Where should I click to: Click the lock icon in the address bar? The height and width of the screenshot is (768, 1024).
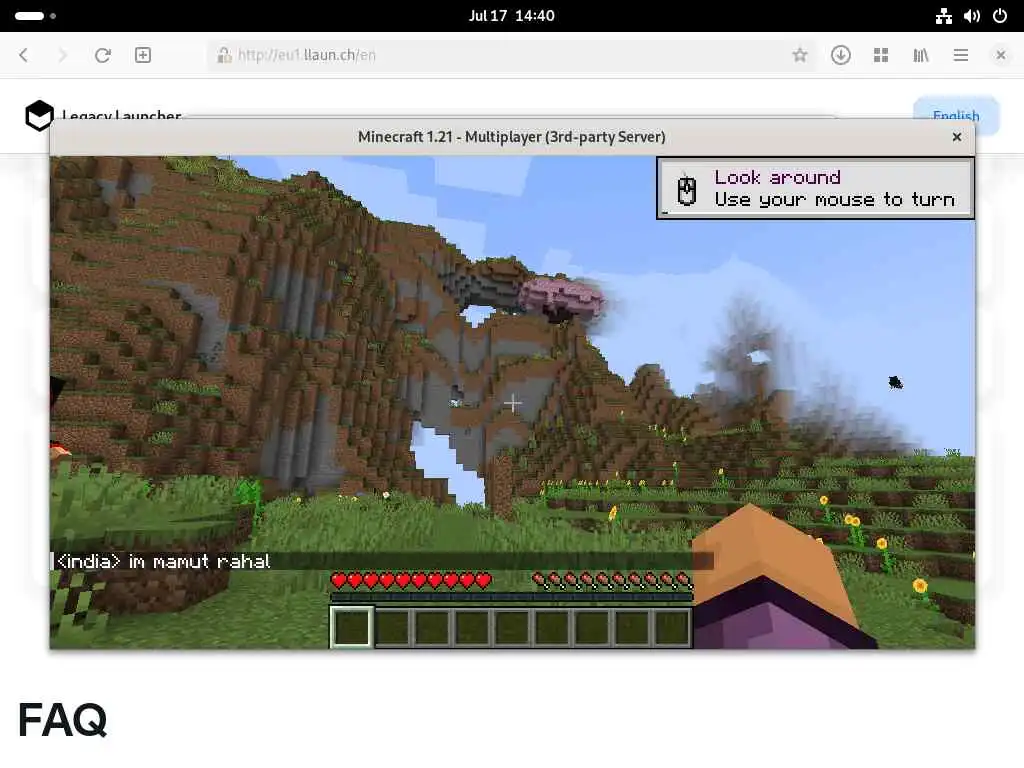click(224, 56)
